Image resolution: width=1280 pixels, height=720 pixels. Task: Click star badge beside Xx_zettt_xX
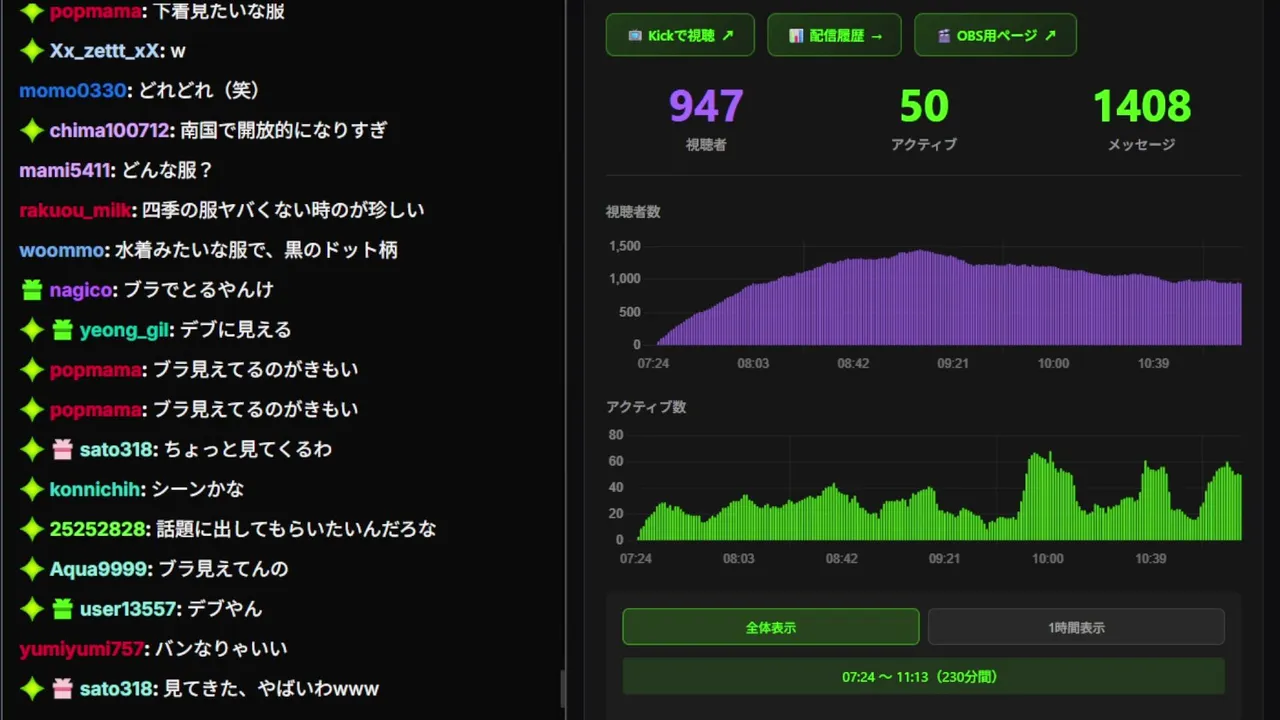tap(32, 51)
